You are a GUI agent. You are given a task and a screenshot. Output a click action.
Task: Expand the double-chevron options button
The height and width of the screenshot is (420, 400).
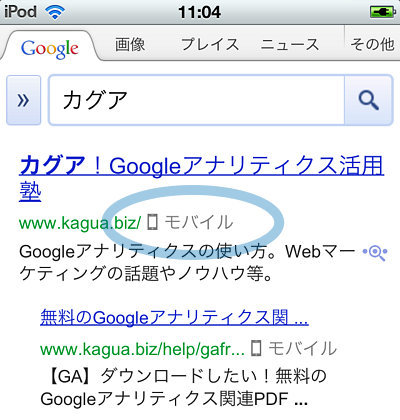point(24,100)
